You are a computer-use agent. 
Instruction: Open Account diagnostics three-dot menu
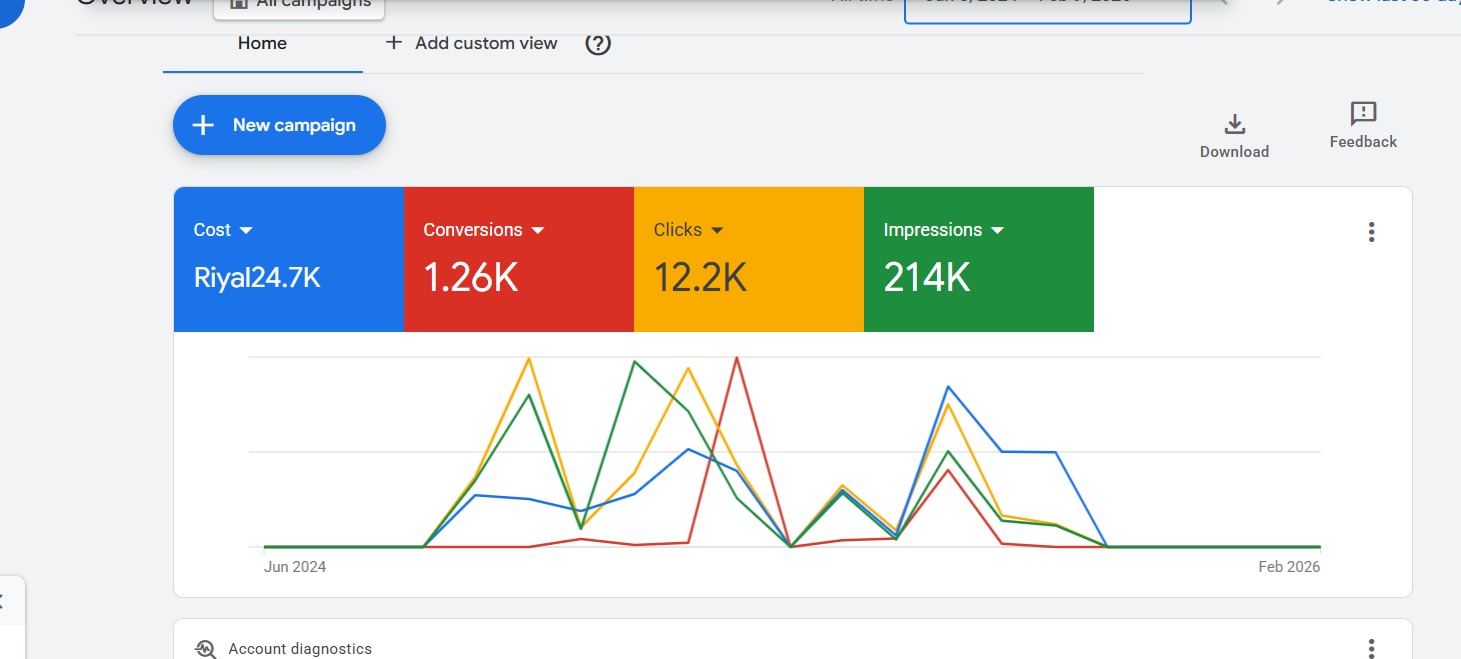(1371, 648)
